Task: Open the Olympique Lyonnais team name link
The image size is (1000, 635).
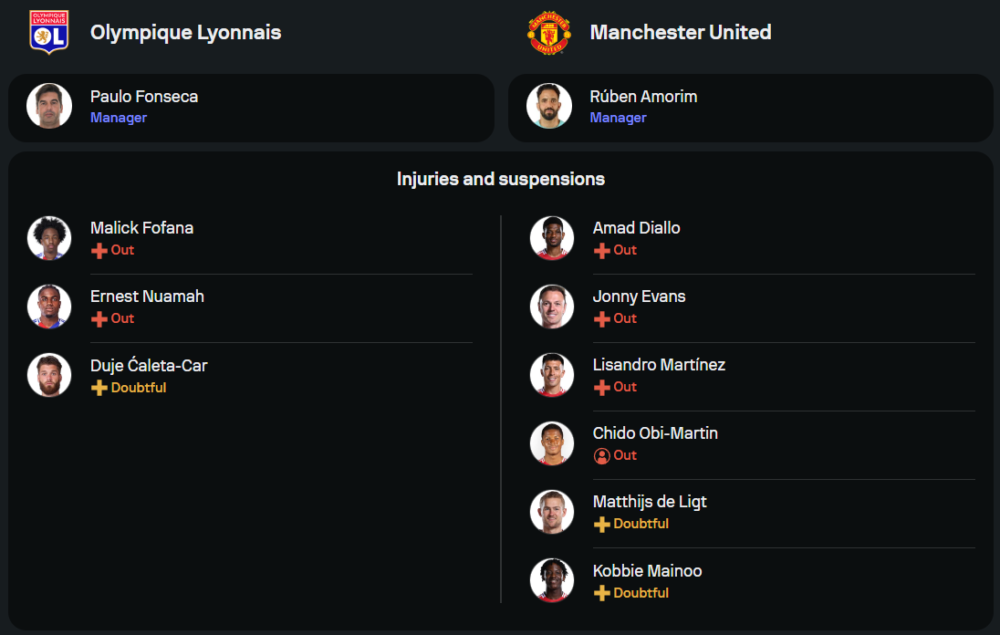Action: (x=186, y=32)
